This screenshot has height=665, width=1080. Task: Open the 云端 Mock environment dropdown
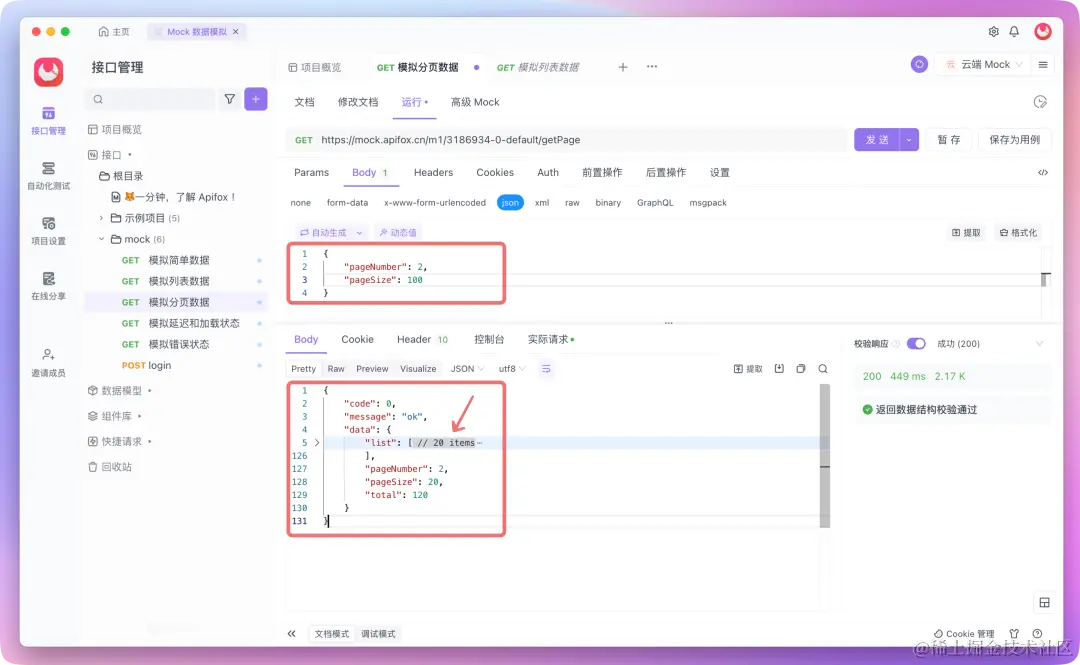(984, 64)
